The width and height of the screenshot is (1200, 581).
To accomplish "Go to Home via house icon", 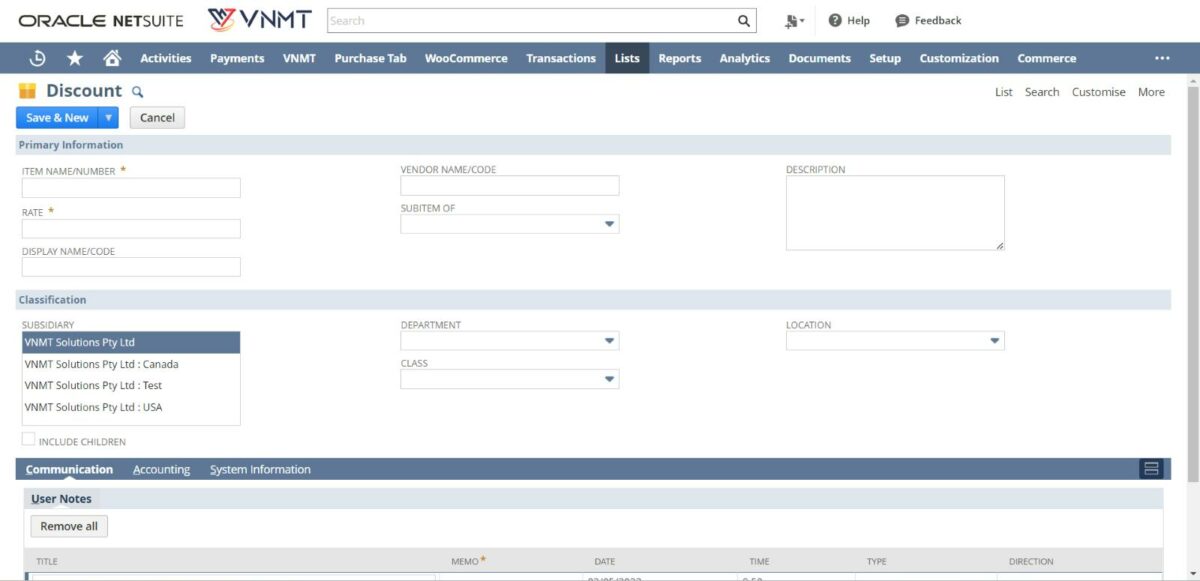I will (x=112, y=58).
